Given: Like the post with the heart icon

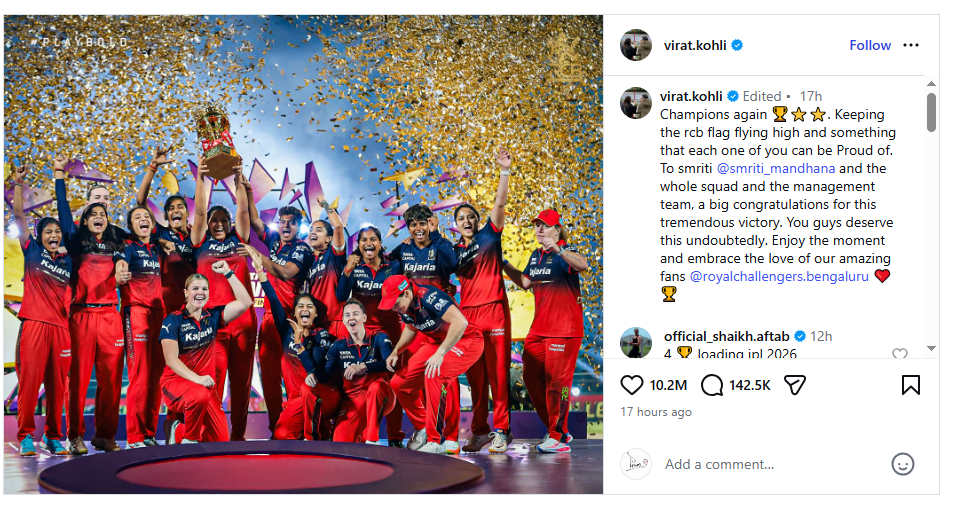Looking at the screenshot, I should click(632, 385).
